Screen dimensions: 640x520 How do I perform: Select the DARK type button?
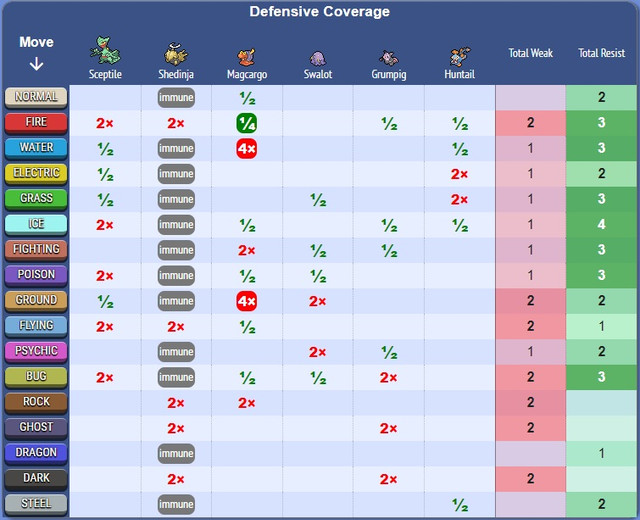(x=36, y=478)
